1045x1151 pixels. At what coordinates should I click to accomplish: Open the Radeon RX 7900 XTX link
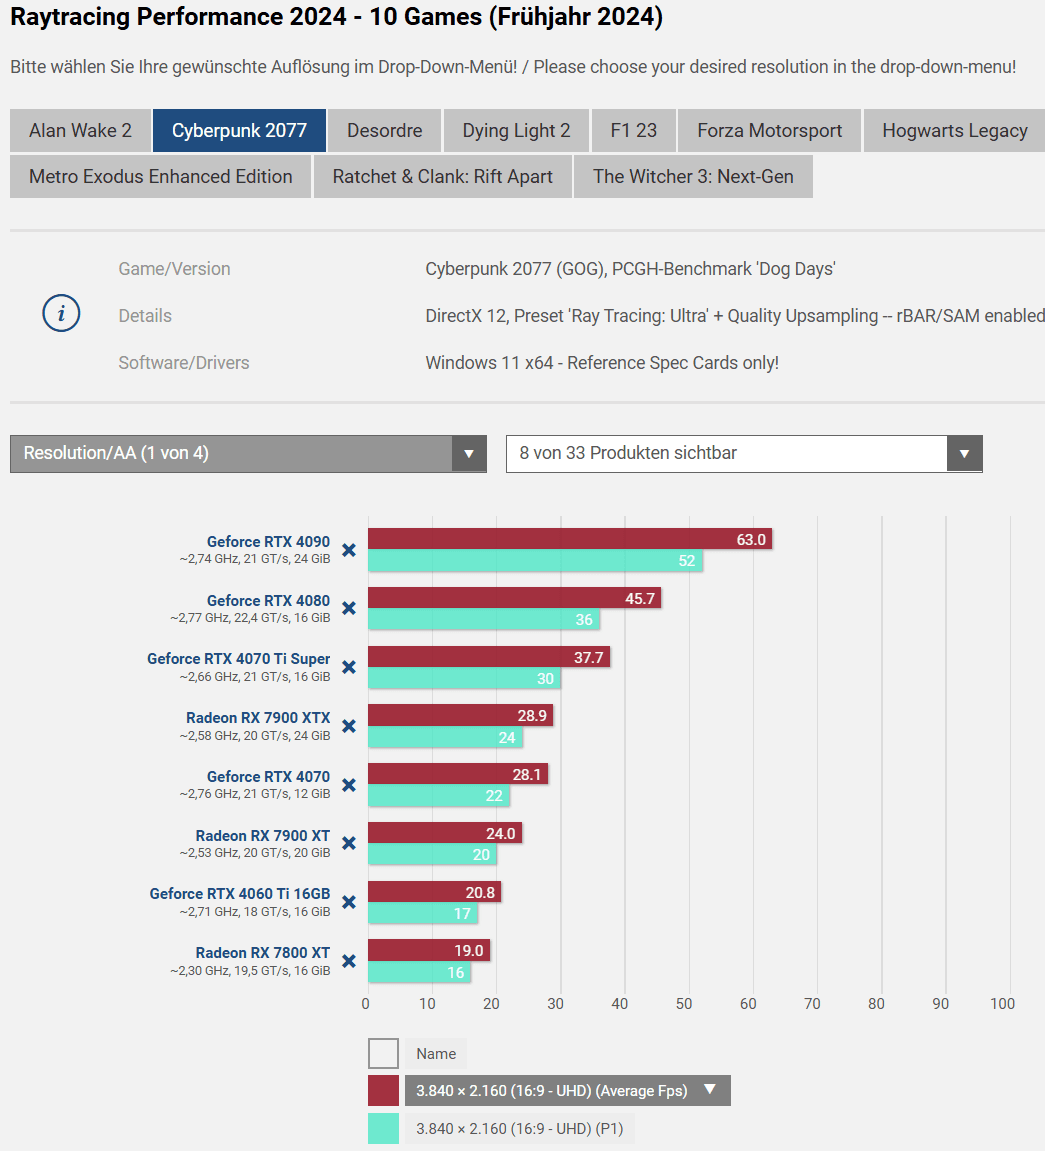click(x=258, y=717)
